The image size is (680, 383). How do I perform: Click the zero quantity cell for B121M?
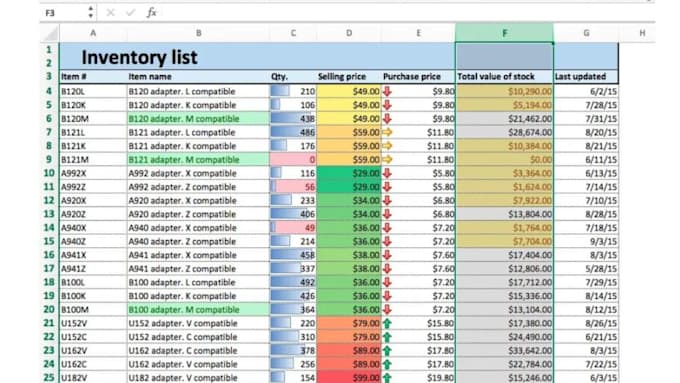click(293, 159)
